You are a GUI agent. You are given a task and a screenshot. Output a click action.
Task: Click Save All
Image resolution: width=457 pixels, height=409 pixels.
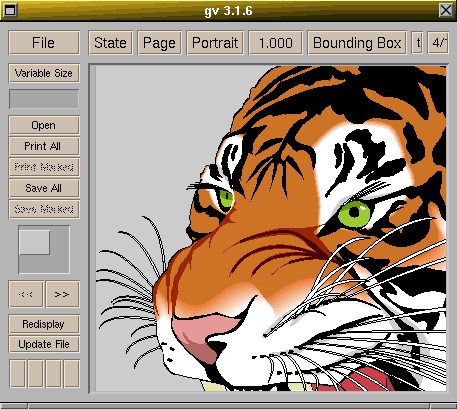point(44,188)
